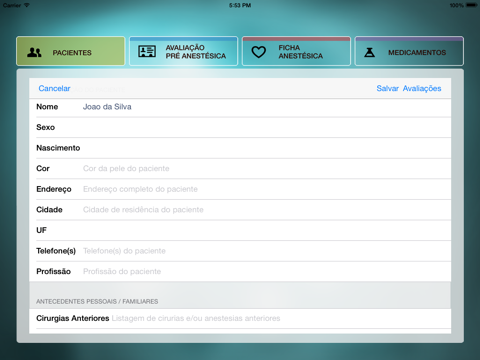Open the Medicamentos tab
This screenshot has width=480, height=360.
pyautogui.click(x=409, y=51)
